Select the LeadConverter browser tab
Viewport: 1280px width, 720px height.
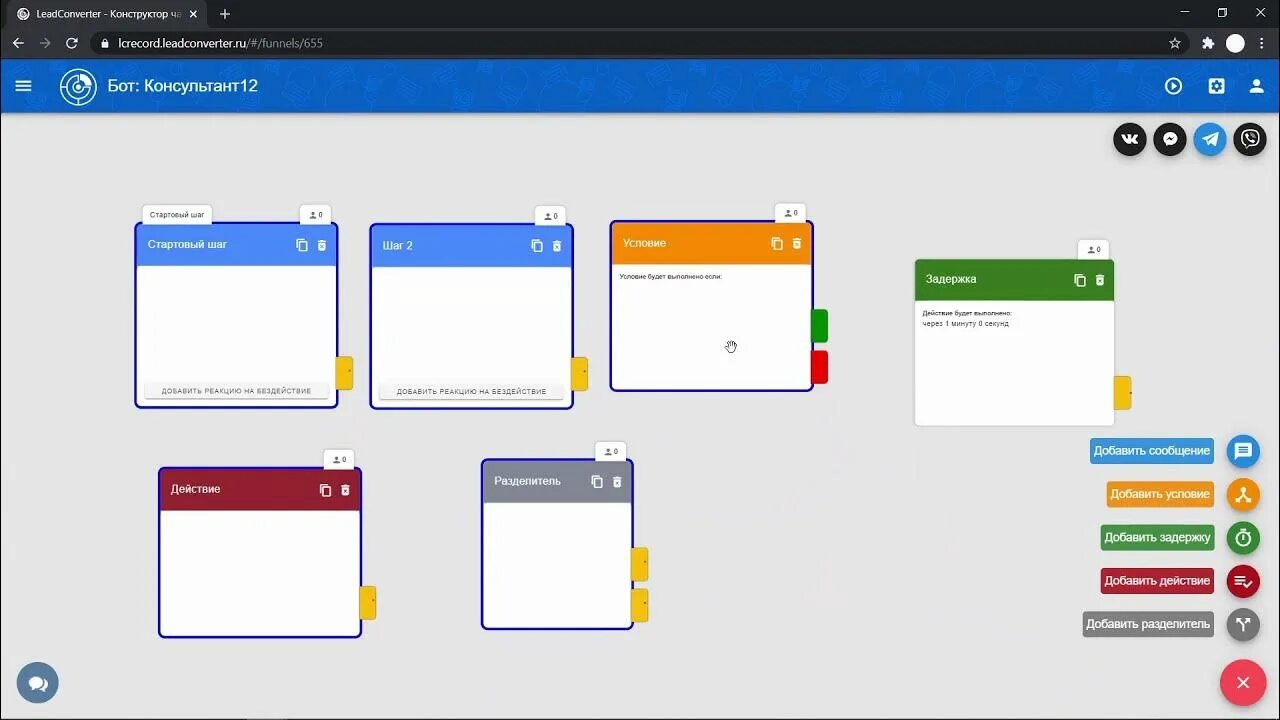click(x=106, y=14)
